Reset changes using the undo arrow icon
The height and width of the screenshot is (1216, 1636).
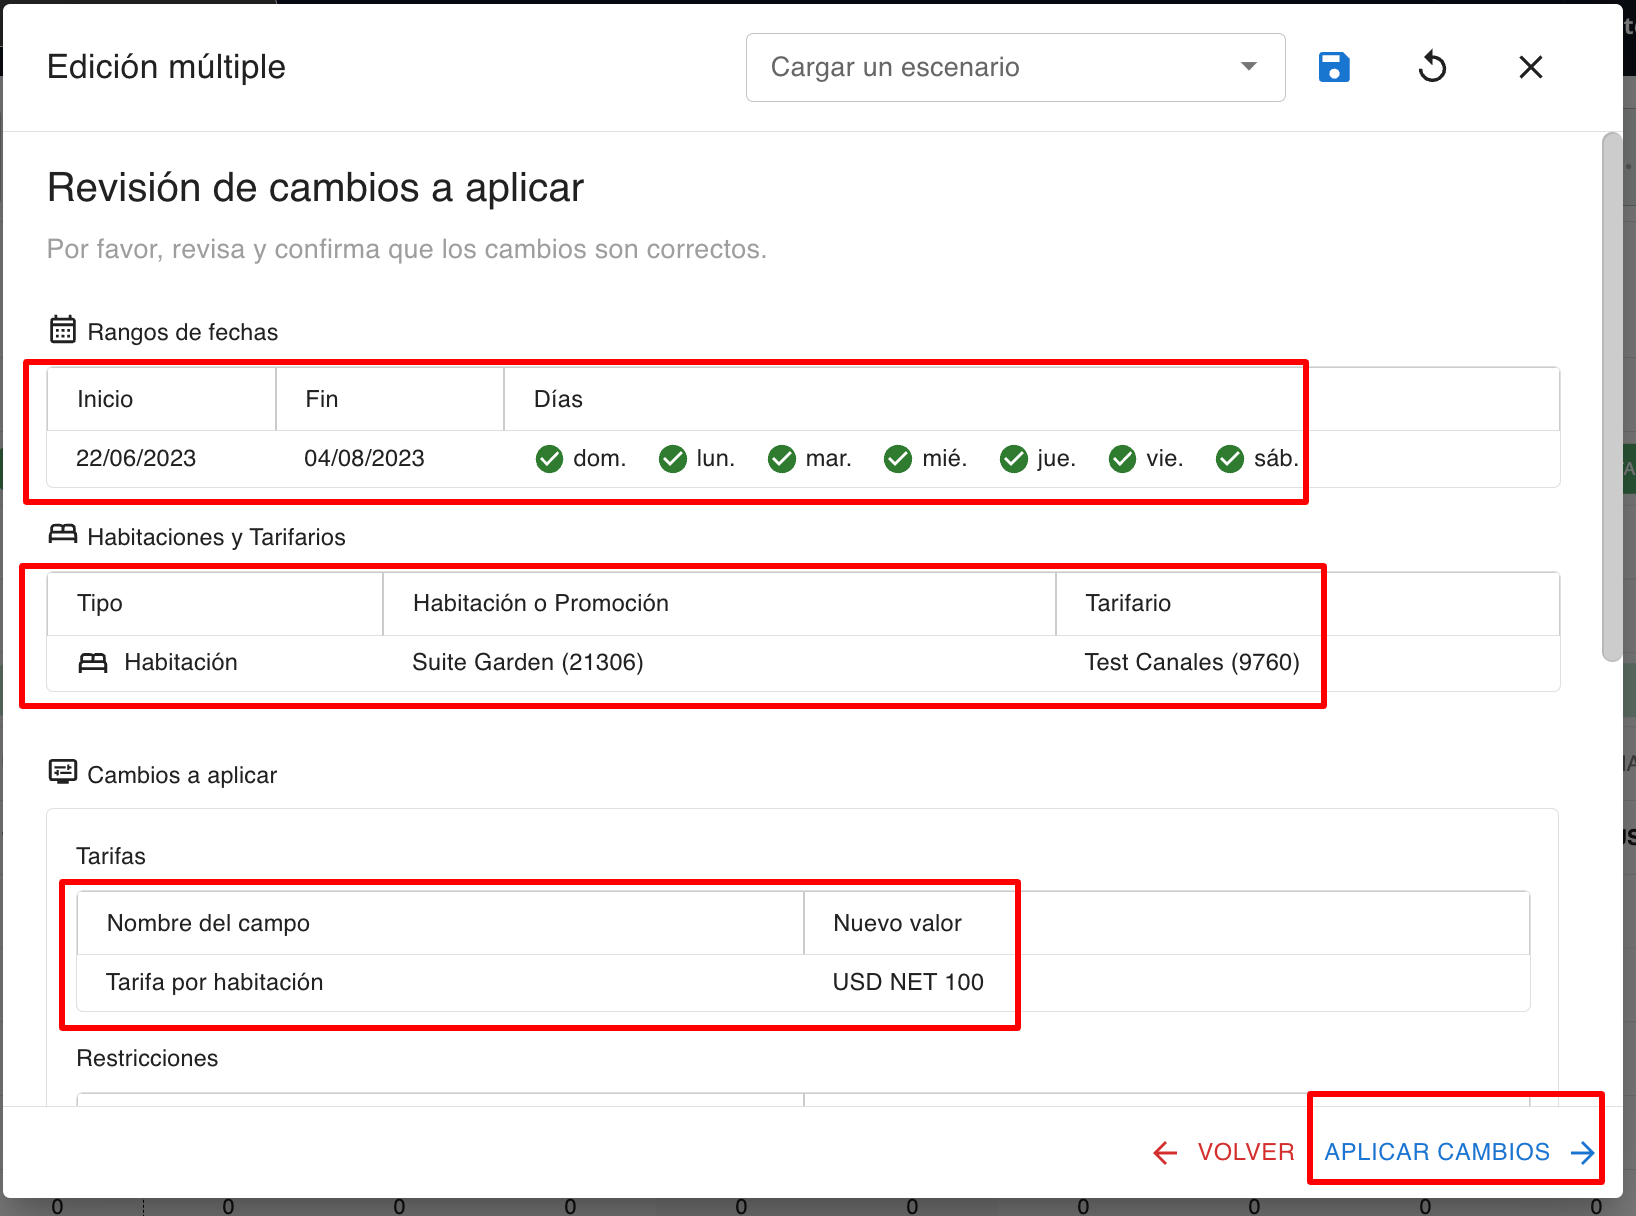pos(1432,66)
